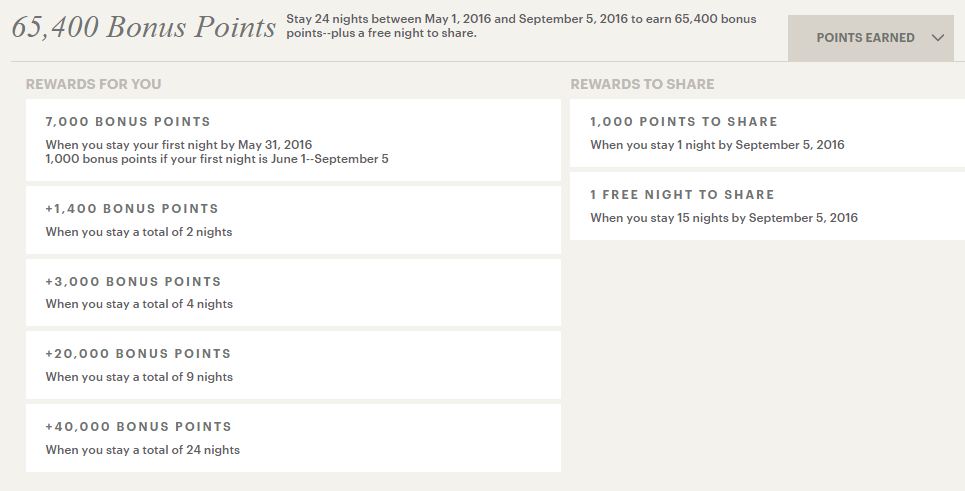Click the Stay 24 nights promotion description
The image size is (965, 491).
click(x=520, y=26)
